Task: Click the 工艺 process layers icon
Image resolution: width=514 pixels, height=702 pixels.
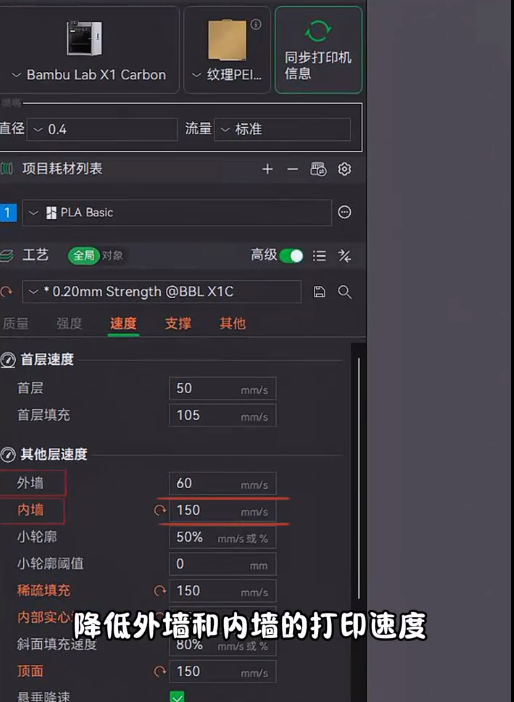Action: (6, 256)
